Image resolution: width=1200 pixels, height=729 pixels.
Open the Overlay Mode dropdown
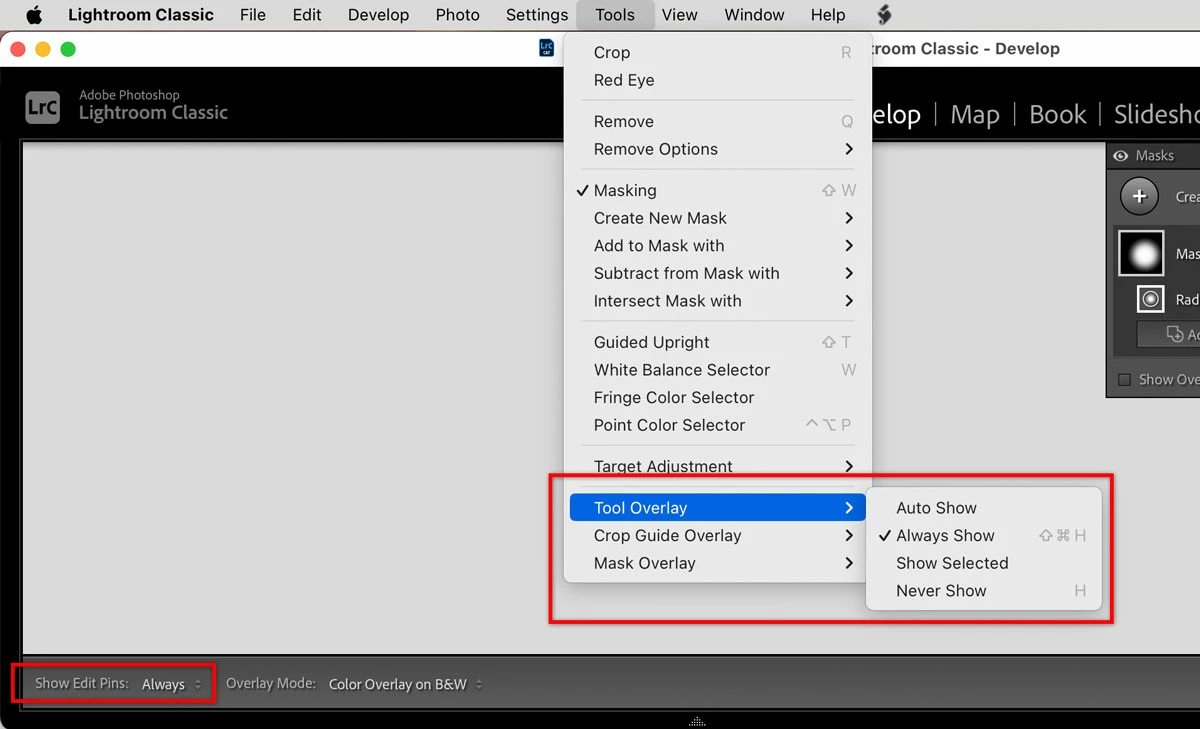point(405,685)
